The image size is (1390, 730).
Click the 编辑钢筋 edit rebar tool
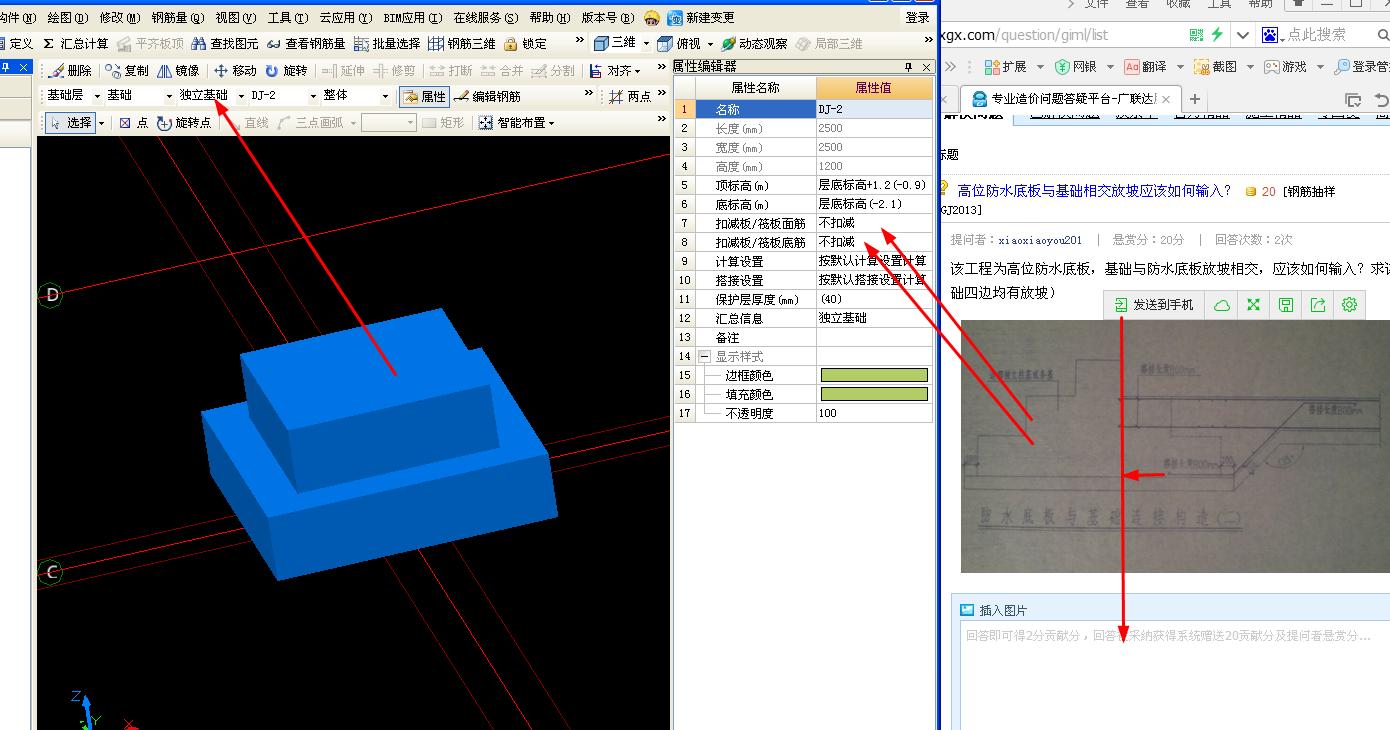(487, 97)
